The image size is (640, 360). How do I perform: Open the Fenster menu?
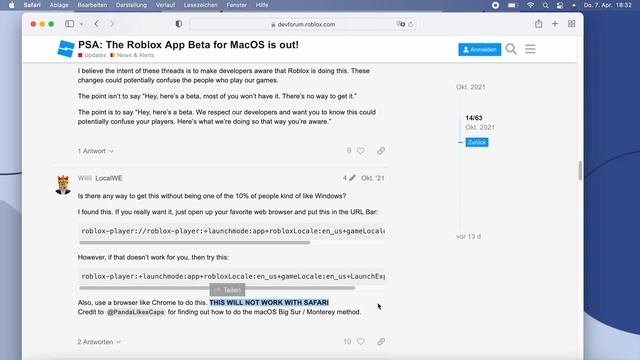[237, 5]
